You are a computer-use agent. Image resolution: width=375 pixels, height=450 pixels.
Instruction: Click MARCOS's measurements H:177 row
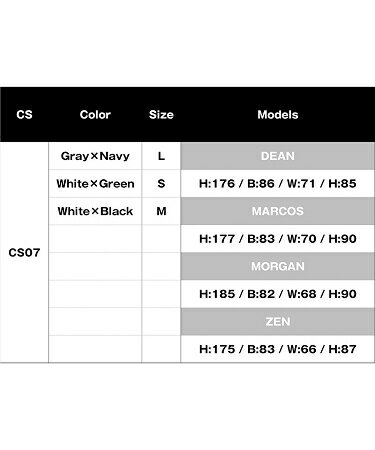click(x=278, y=239)
